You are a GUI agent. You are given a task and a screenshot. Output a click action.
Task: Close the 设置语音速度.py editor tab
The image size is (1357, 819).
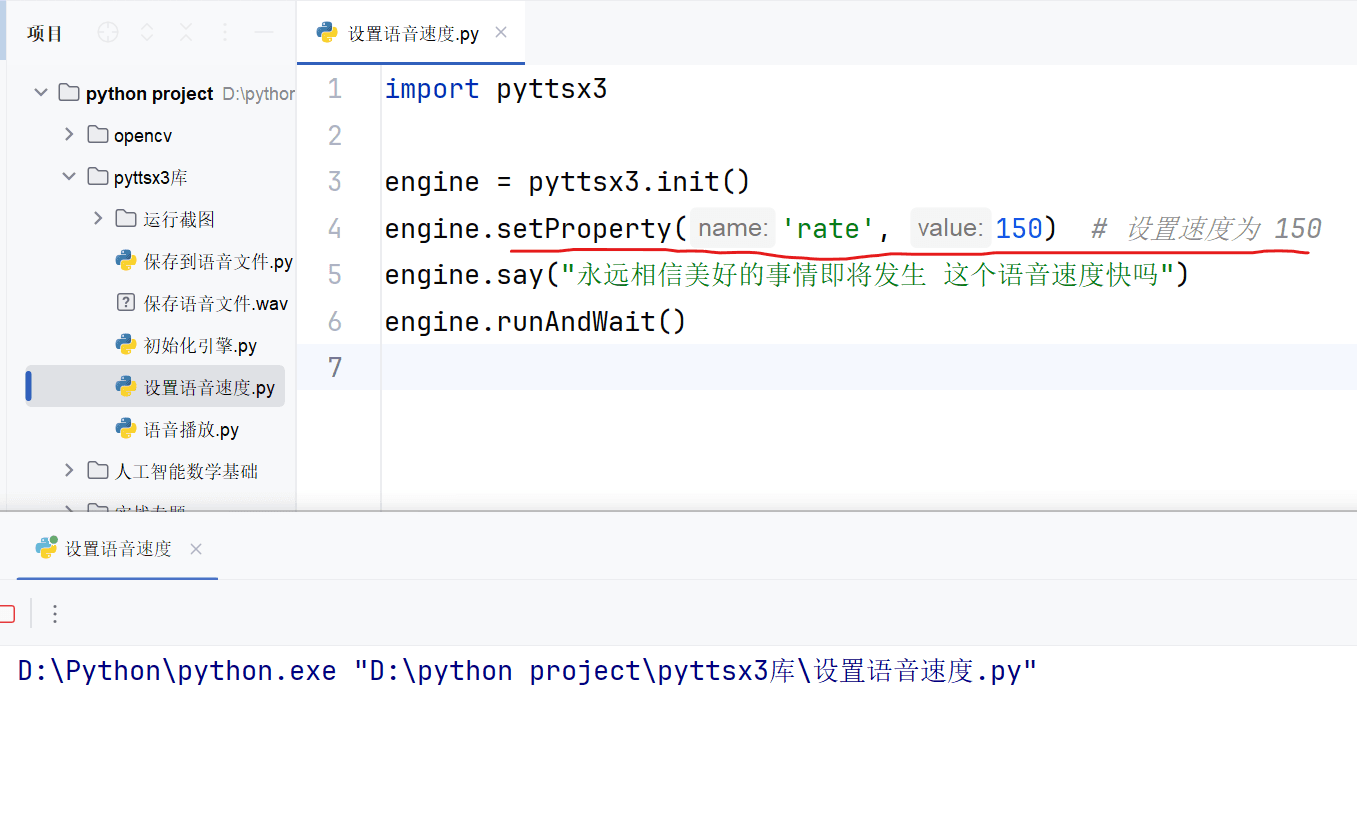tap(501, 32)
